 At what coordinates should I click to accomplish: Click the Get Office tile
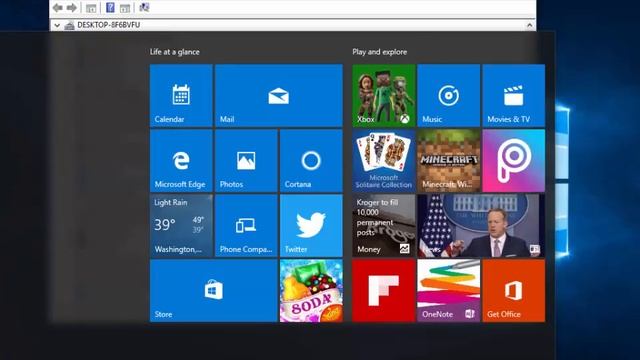[514, 291]
